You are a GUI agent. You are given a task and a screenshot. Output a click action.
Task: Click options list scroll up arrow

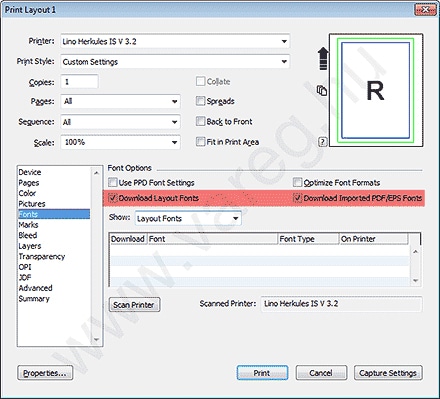click(96, 173)
